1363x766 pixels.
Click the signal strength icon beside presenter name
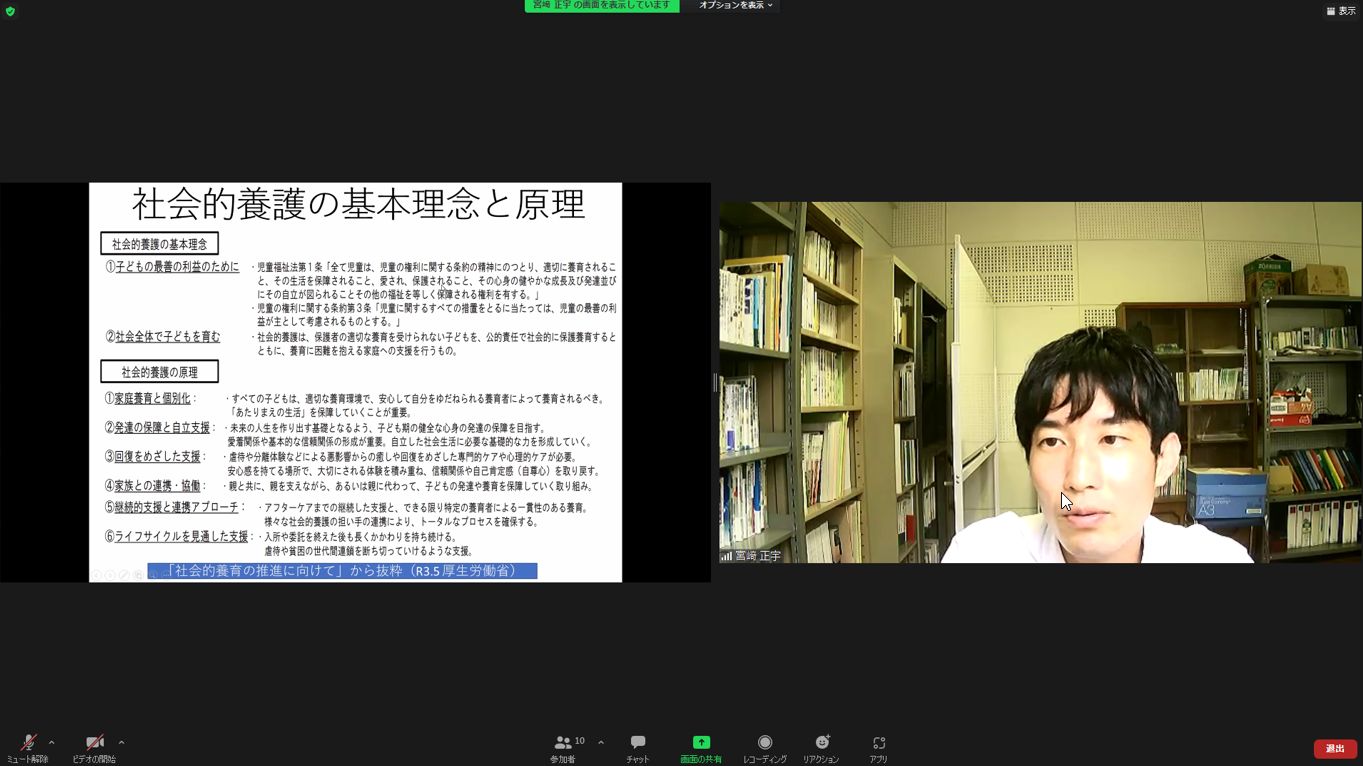pyautogui.click(x=726, y=556)
